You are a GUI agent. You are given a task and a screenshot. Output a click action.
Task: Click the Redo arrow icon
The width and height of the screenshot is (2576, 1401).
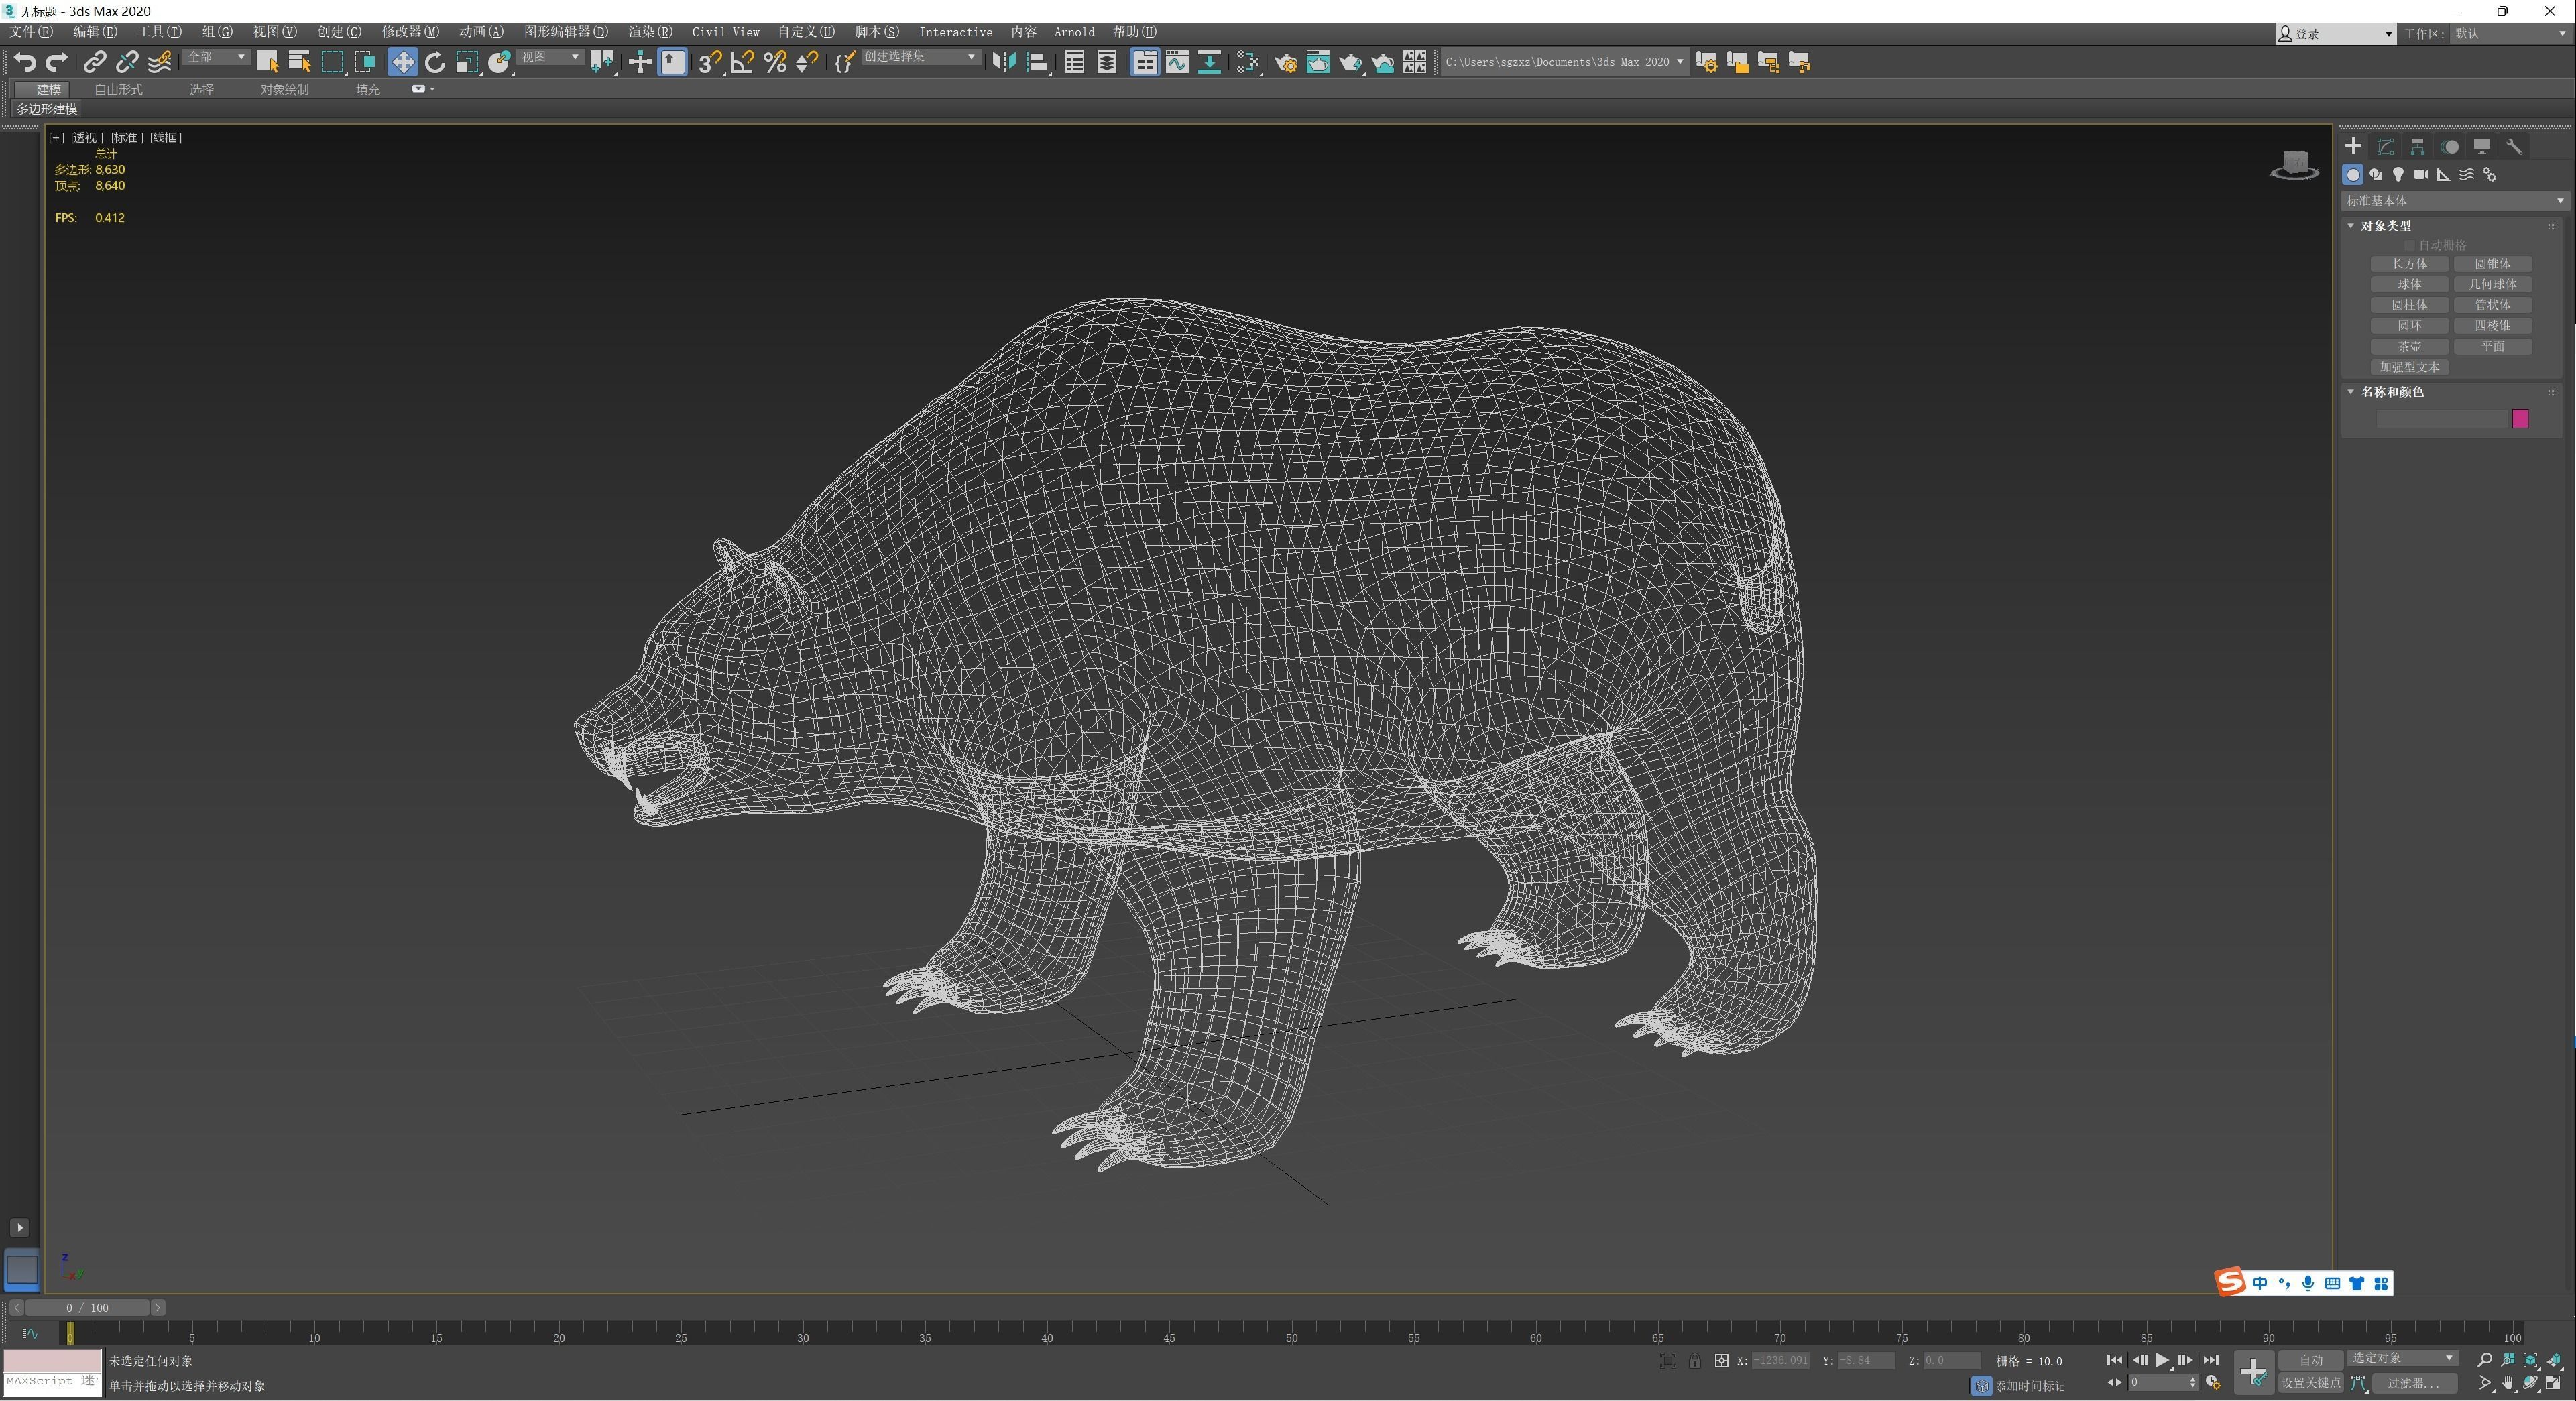(57, 62)
